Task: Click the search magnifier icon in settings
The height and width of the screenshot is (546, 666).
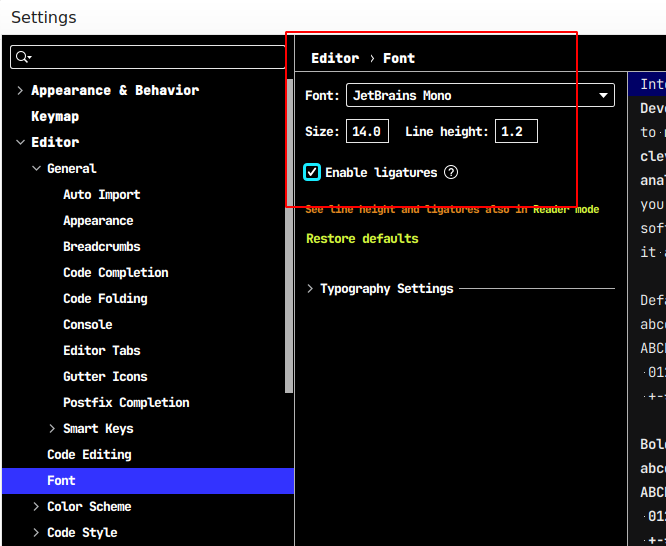Action: [x=23, y=57]
